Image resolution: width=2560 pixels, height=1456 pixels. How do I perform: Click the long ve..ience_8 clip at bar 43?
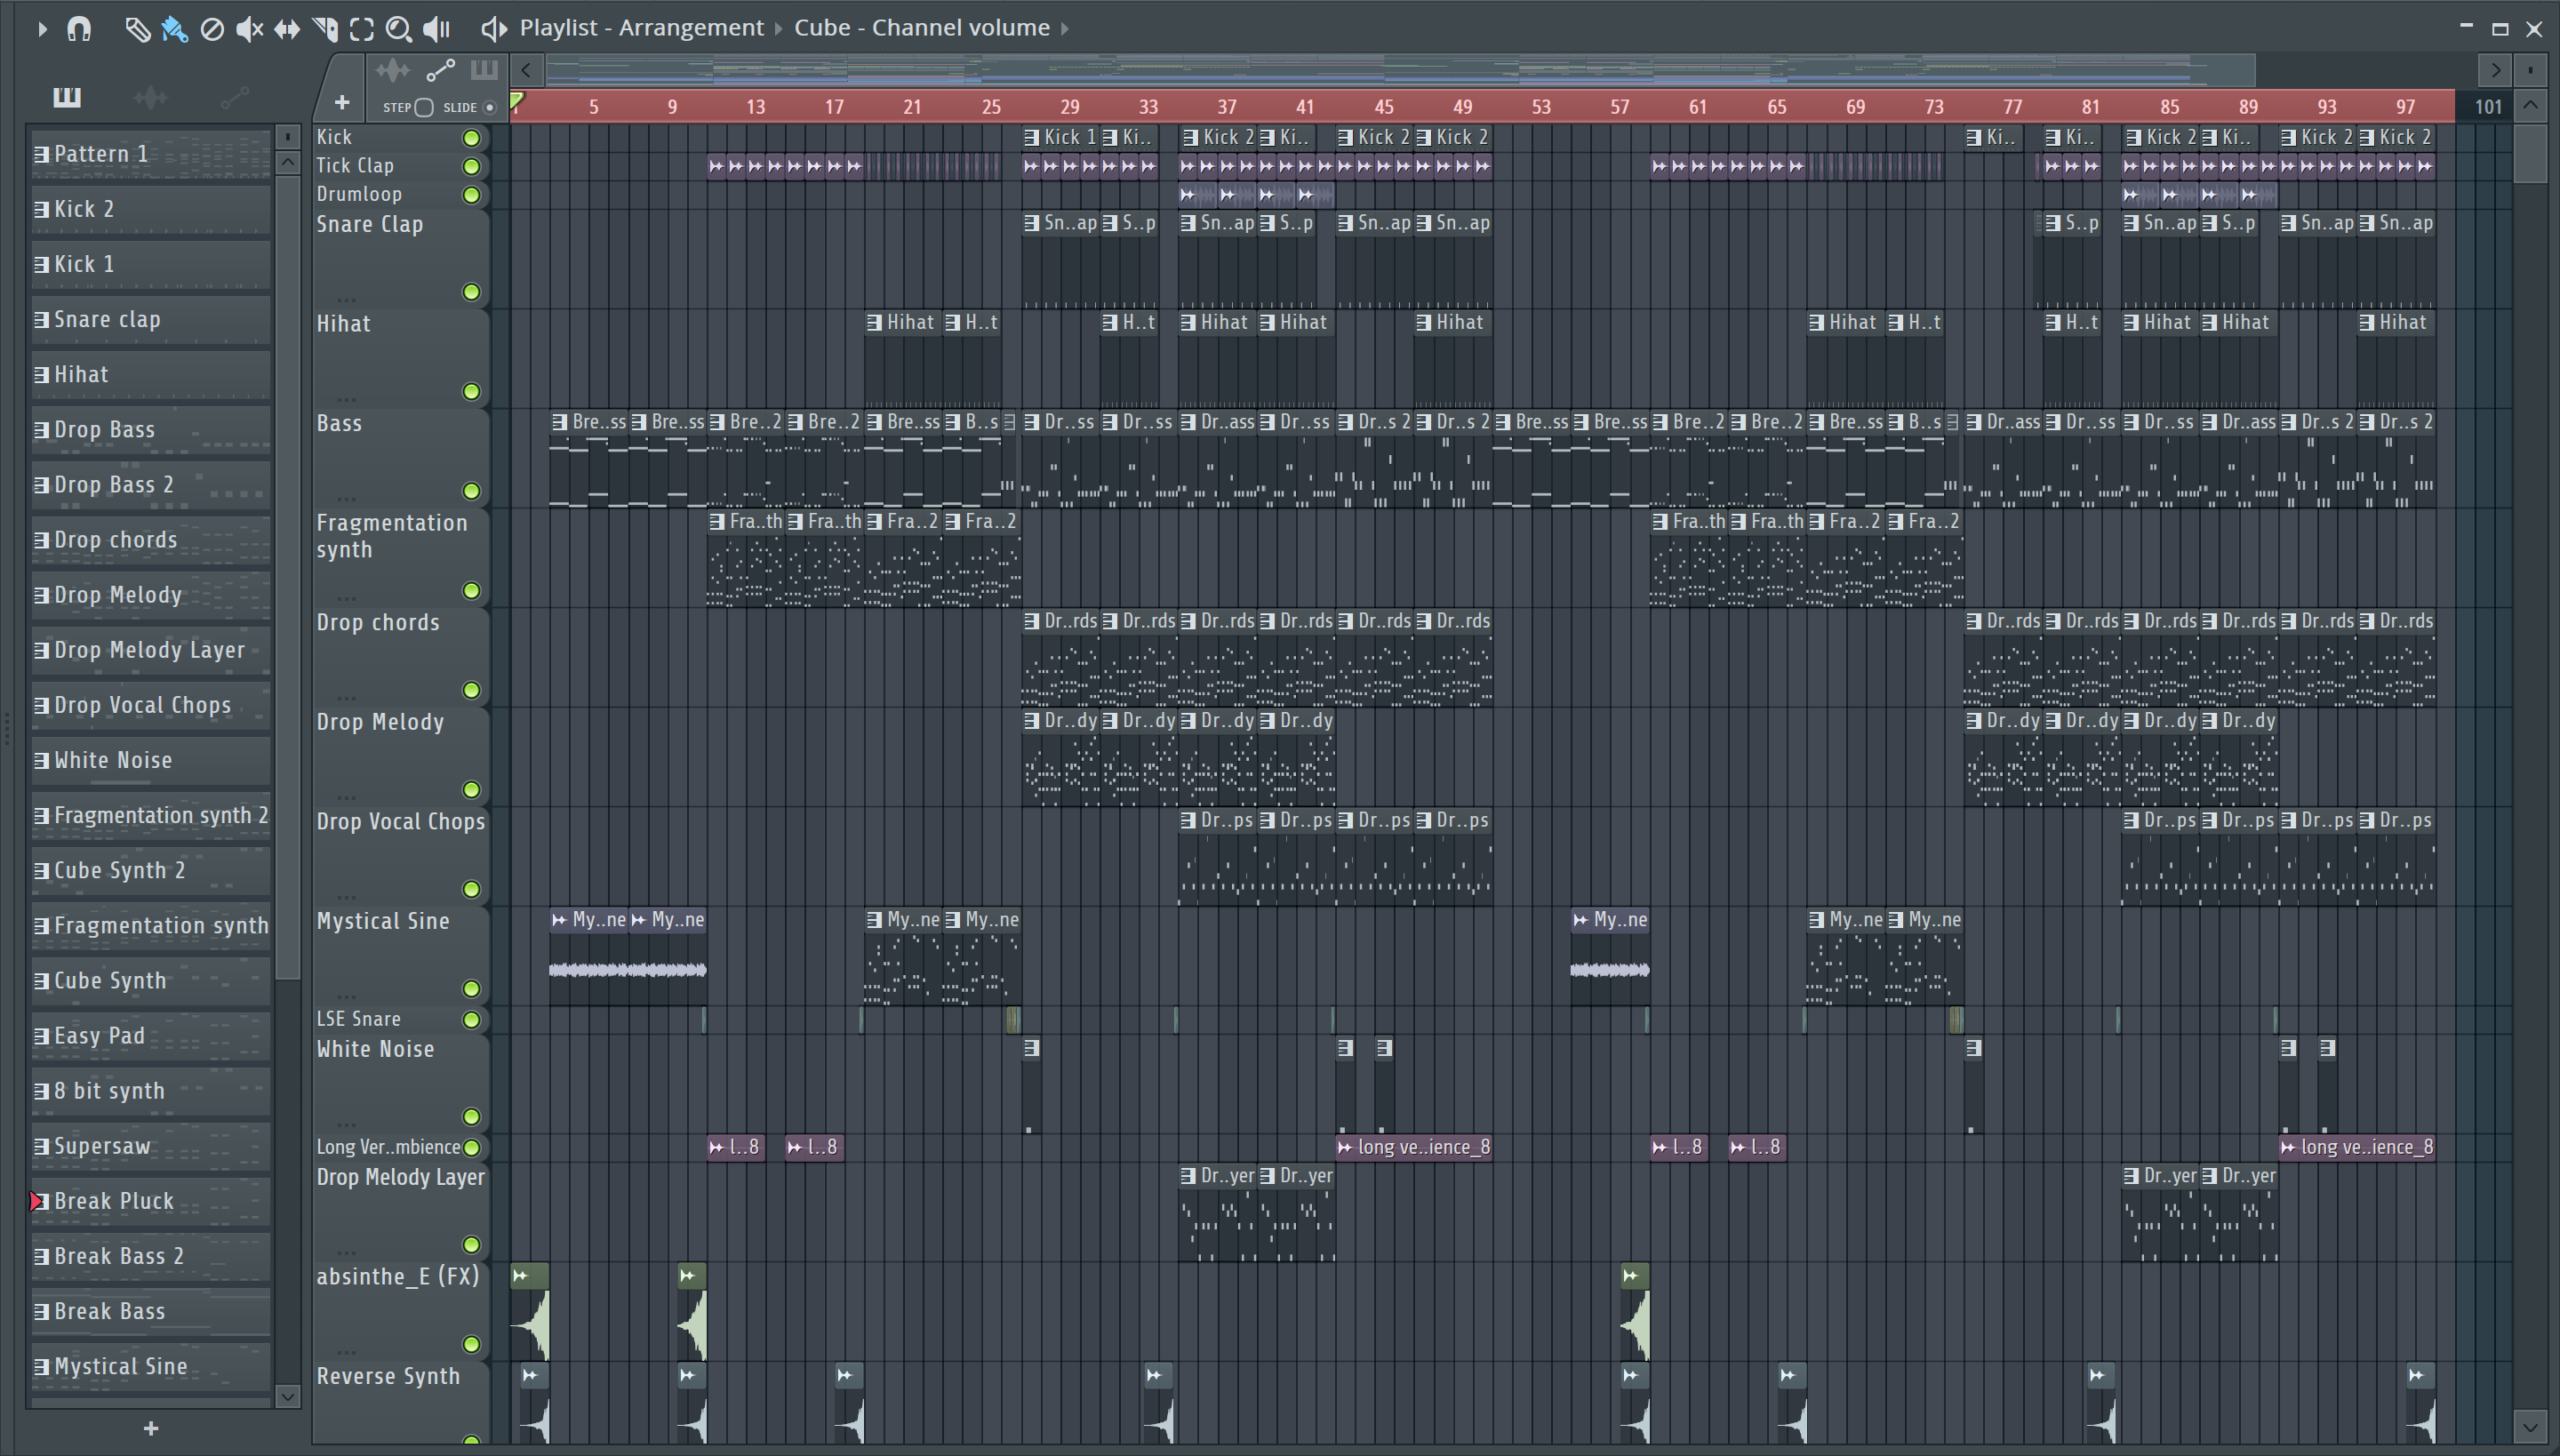(1414, 1147)
